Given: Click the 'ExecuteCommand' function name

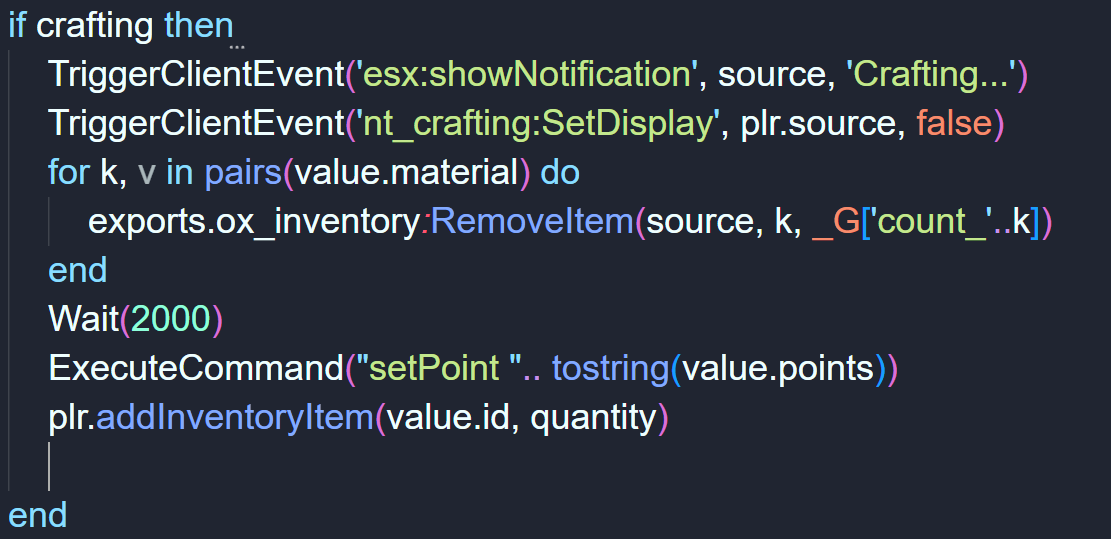Looking at the screenshot, I should pyautogui.click(x=196, y=368).
